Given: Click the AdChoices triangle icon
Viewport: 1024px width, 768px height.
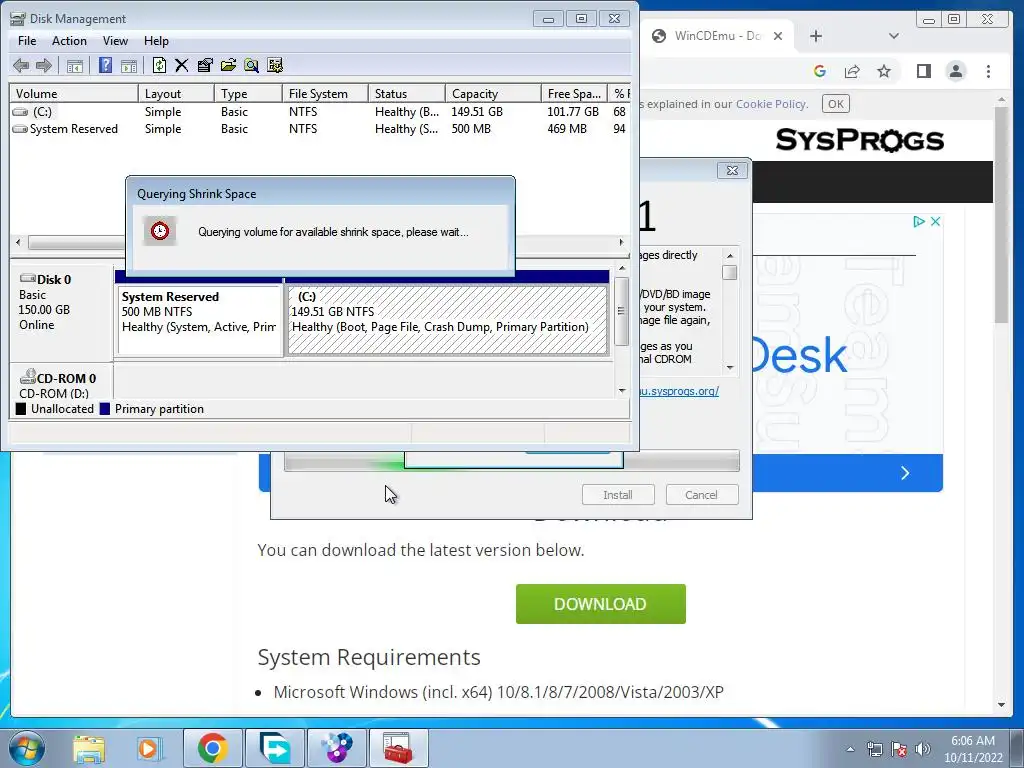Looking at the screenshot, I should tap(919, 221).
